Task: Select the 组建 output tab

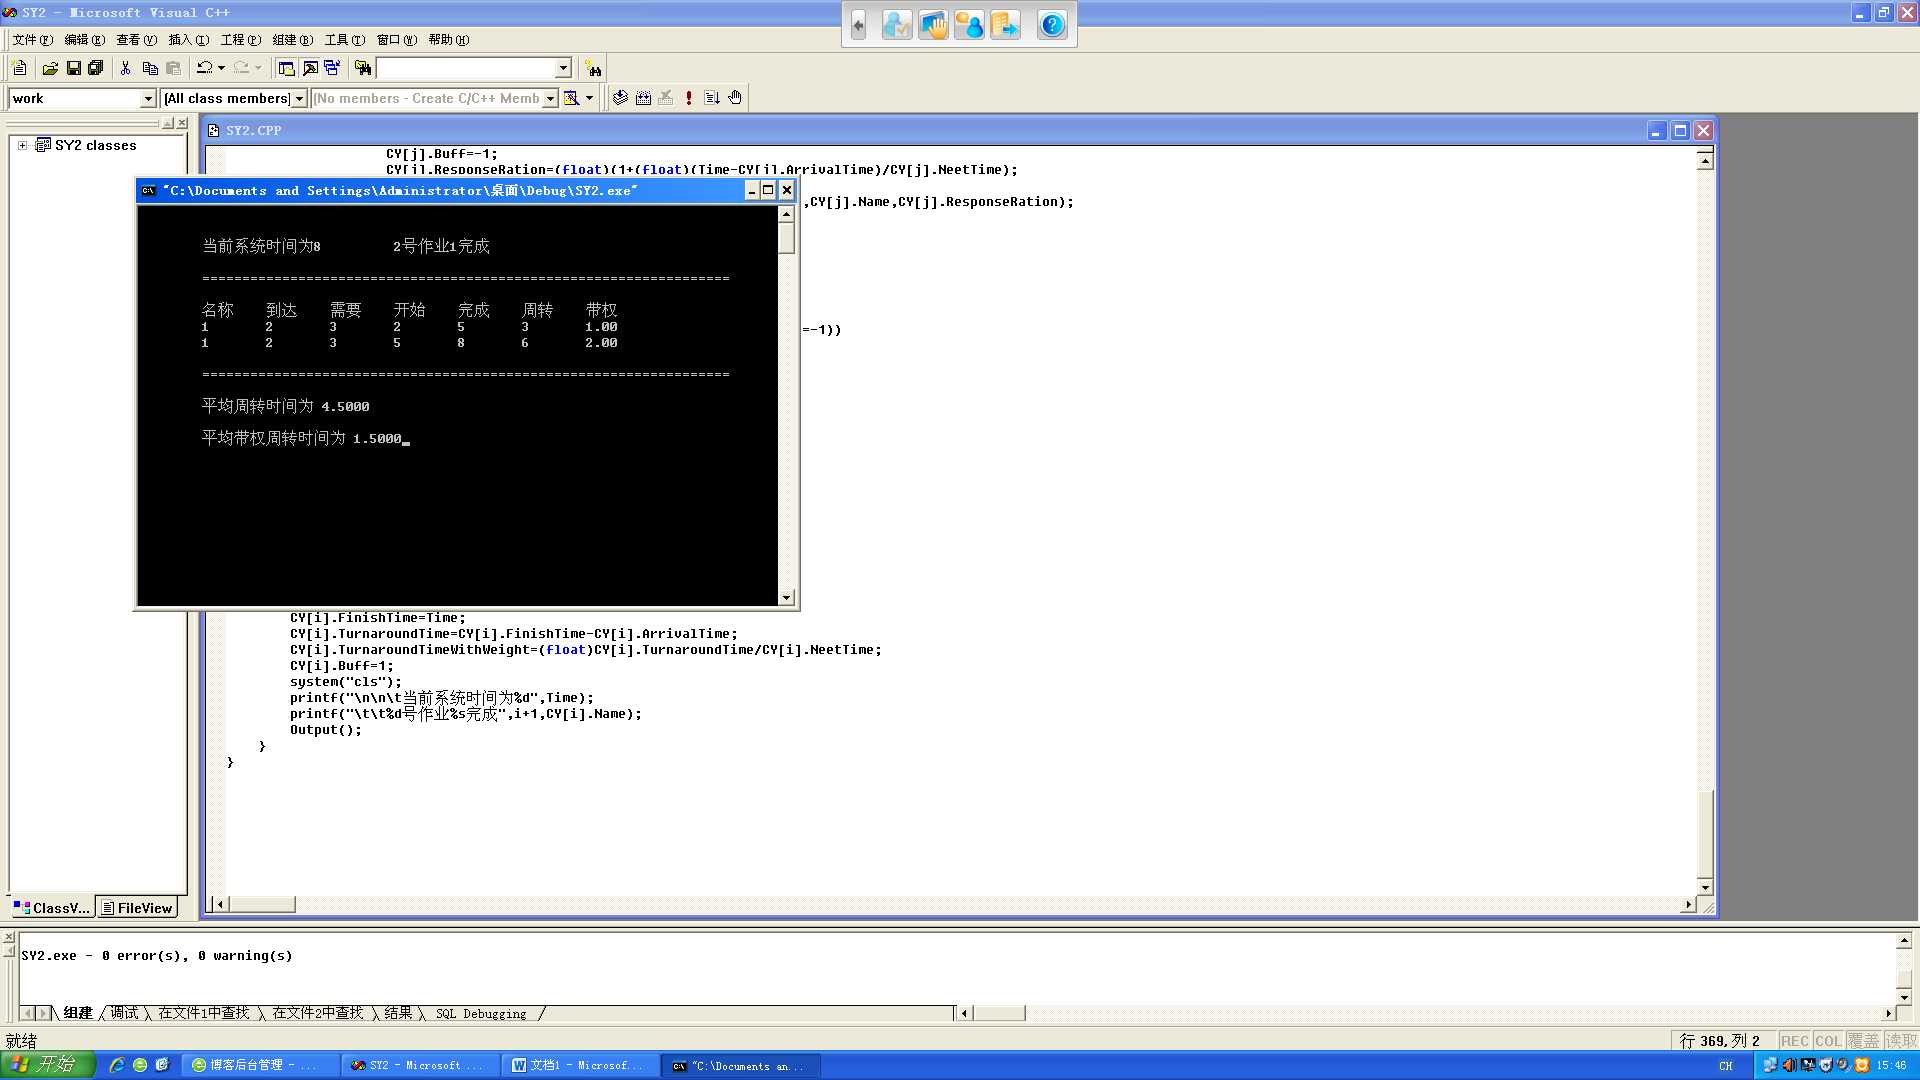Action: coord(77,1013)
